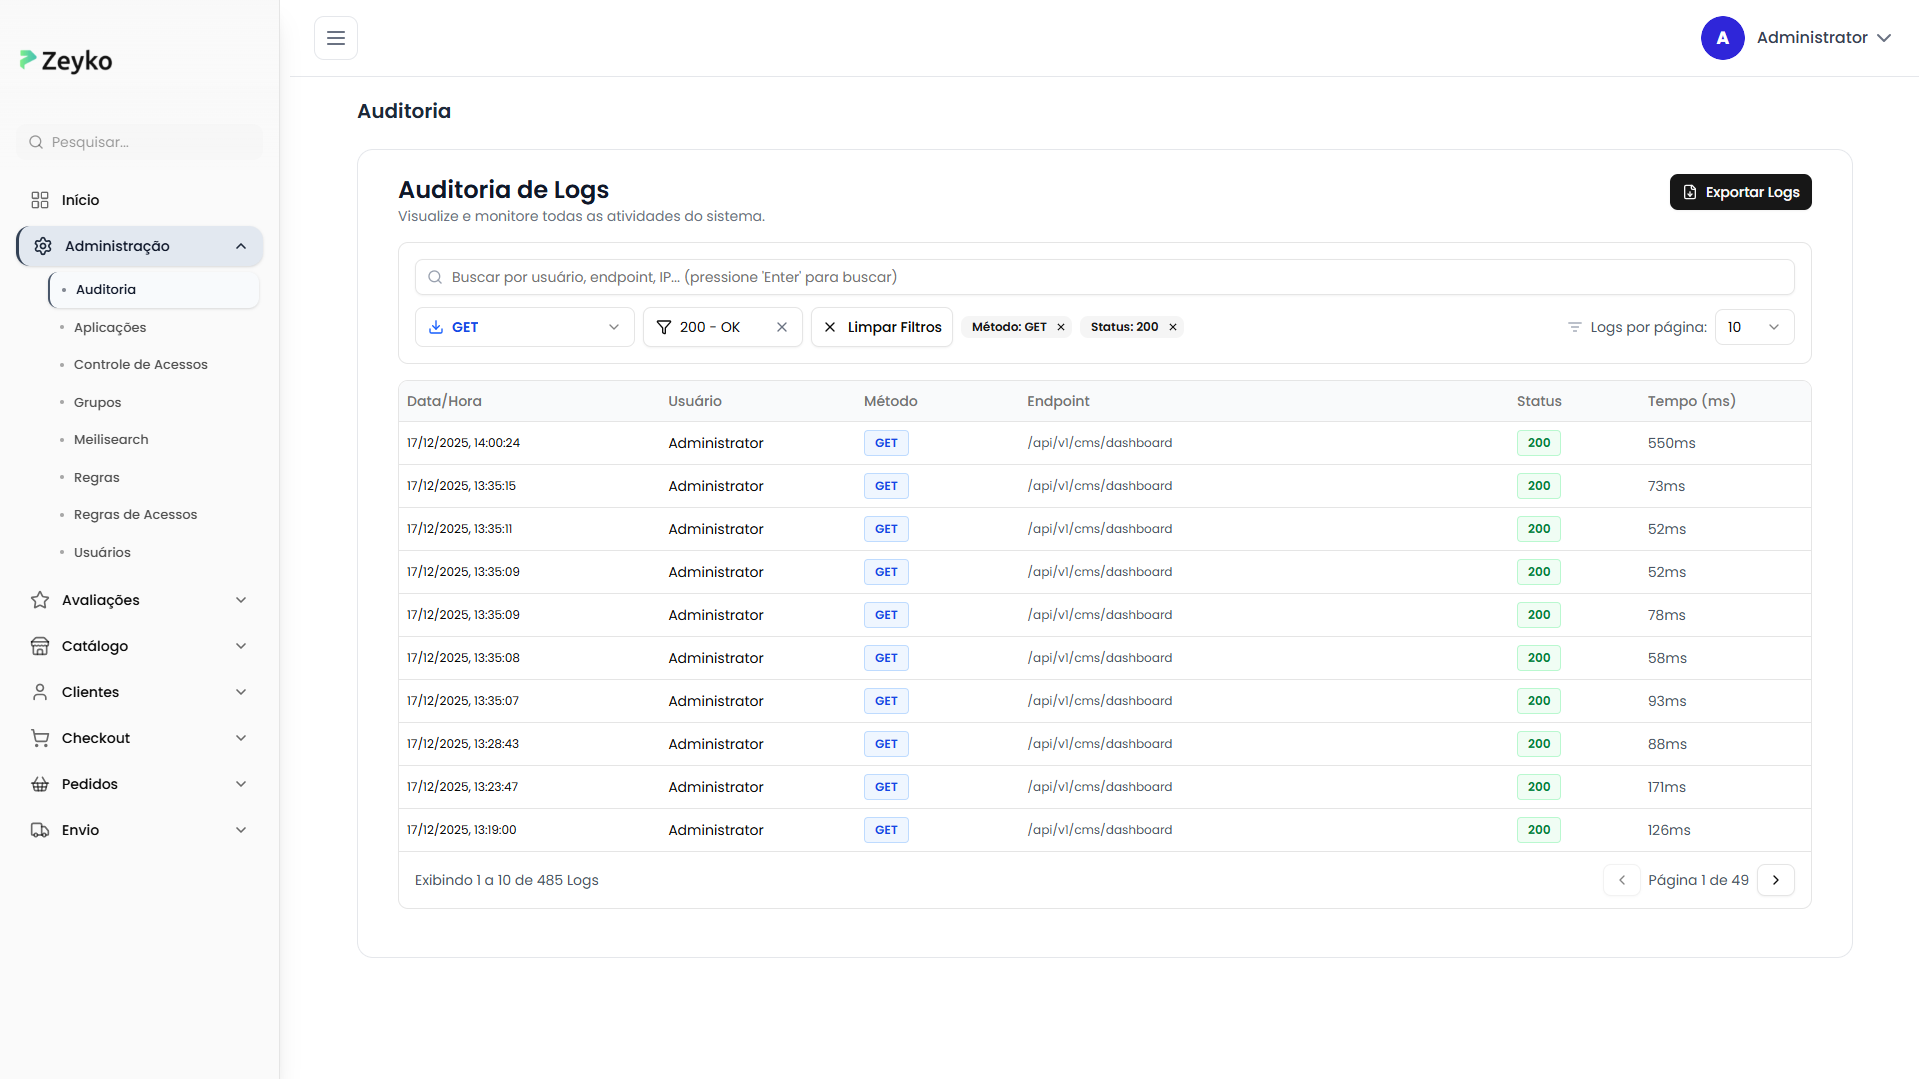Click the sidebar Pesquisar search box

tap(140, 142)
